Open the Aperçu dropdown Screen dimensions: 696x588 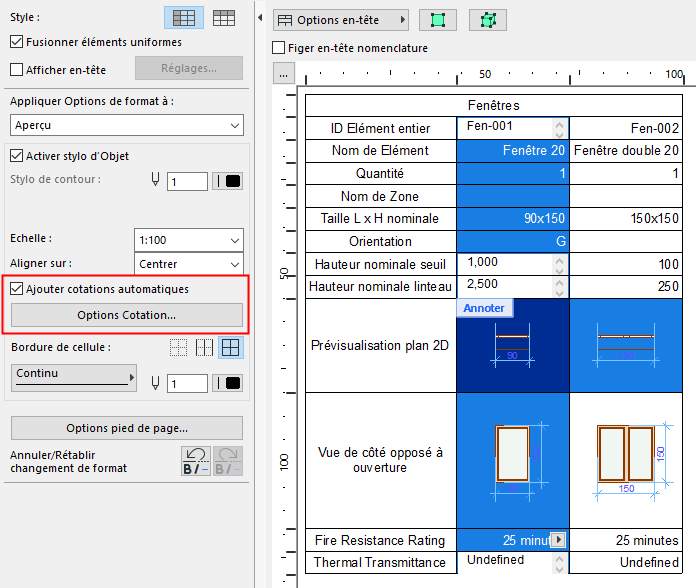pos(127,125)
